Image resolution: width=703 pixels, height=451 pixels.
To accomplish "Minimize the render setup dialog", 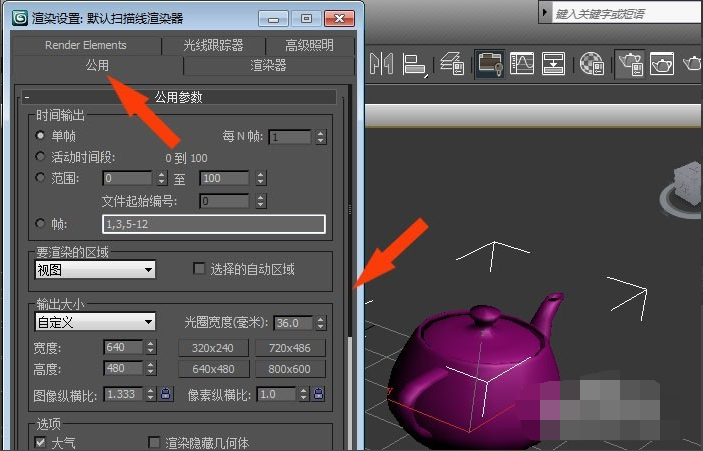I will pyautogui.click(x=273, y=18).
